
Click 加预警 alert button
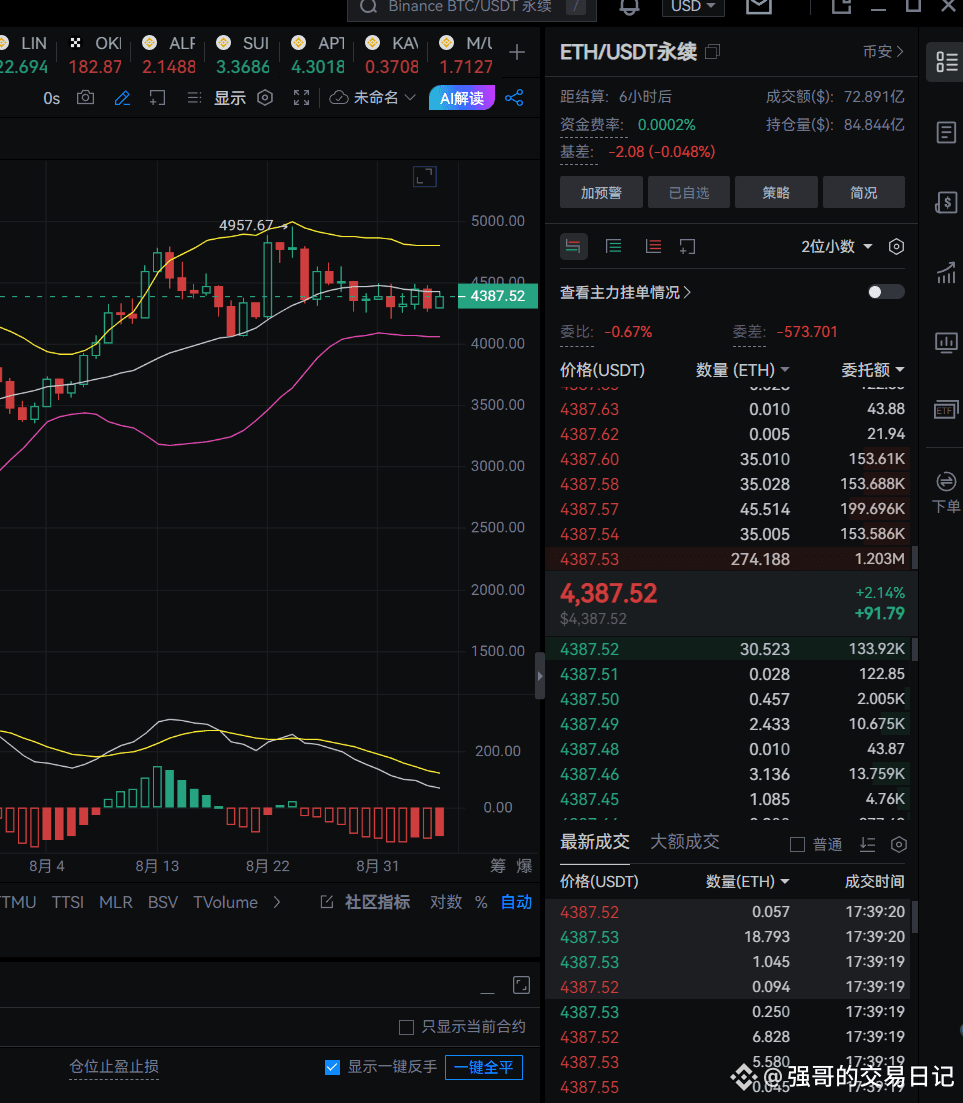pos(601,192)
